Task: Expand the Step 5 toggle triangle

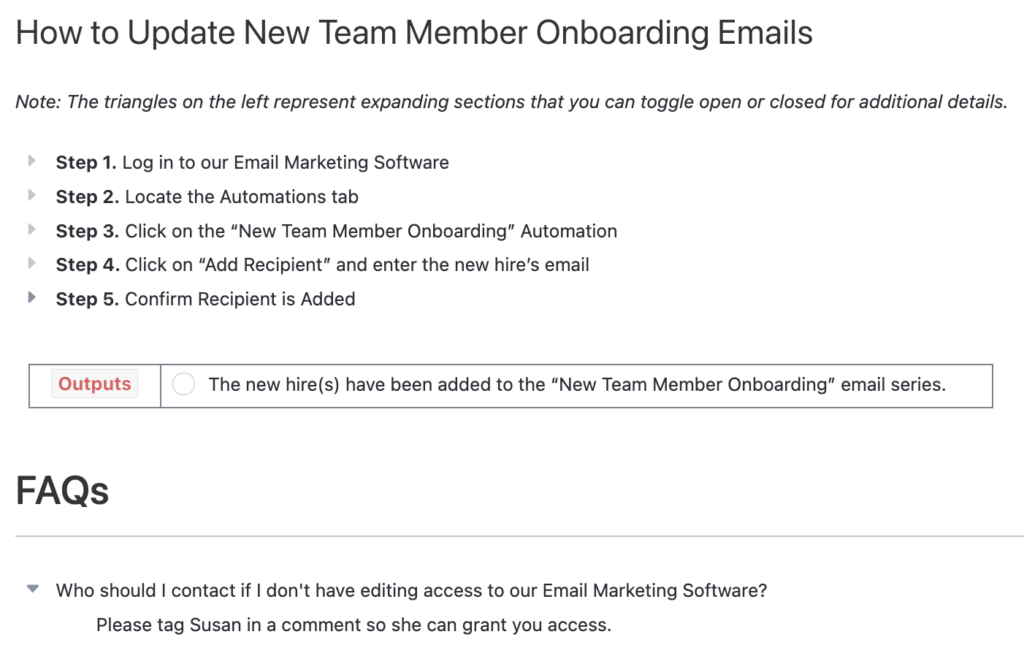Action: click(x=31, y=297)
